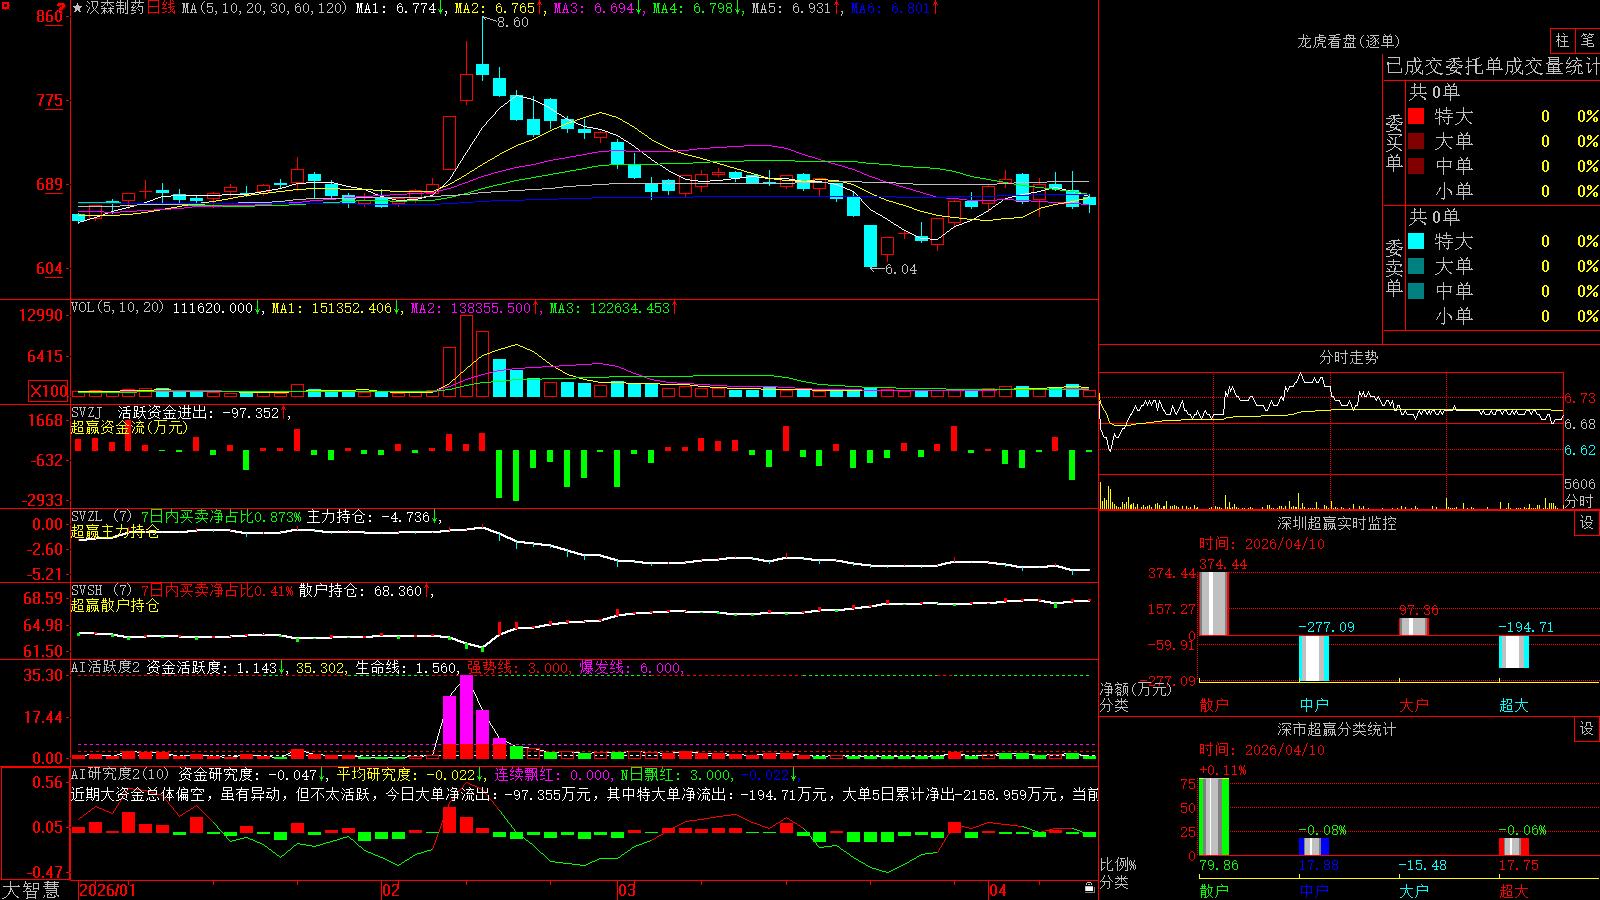The height and width of the screenshot is (900, 1600).
Task: Click the 委买单 vertical label
Action: (x=1394, y=142)
